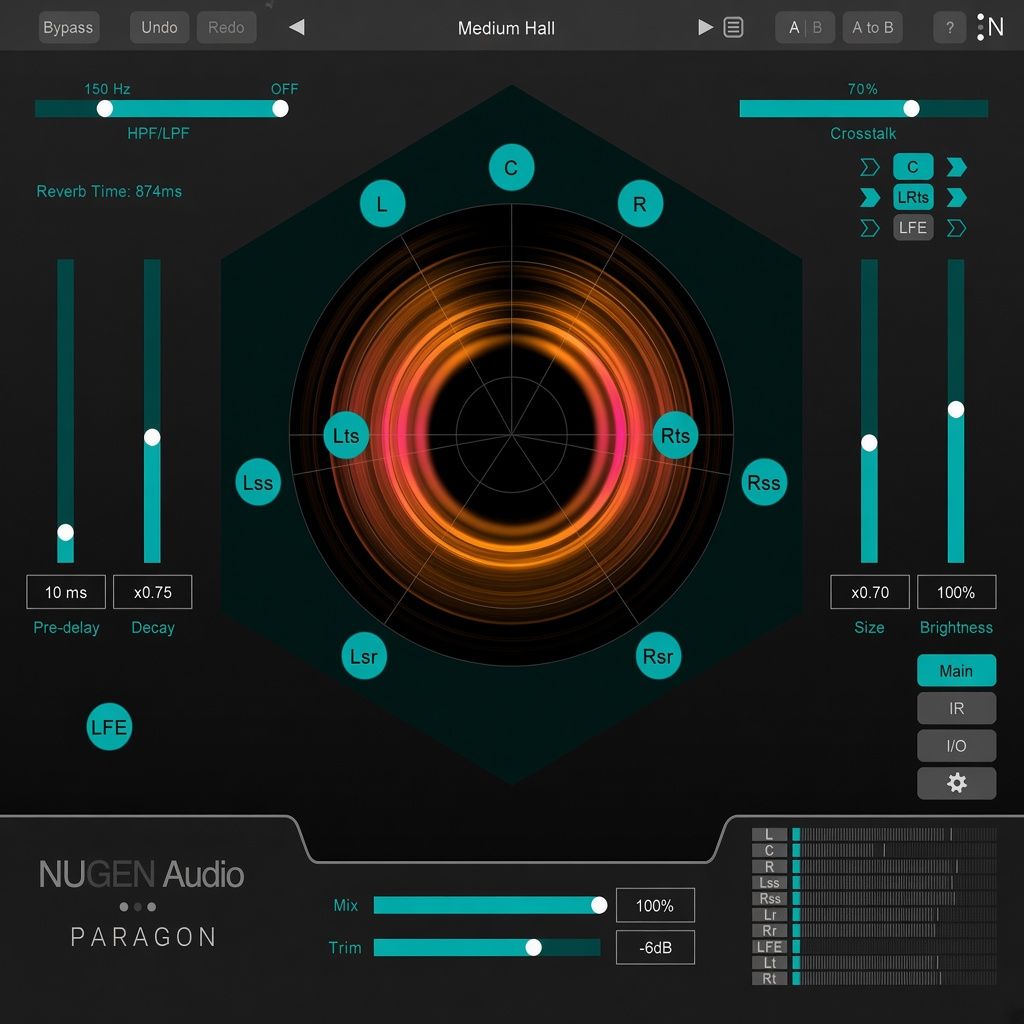This screenshot has width=1024, height=1024.
Task: Switch the A|B comparison state
Action: point(805,27)
